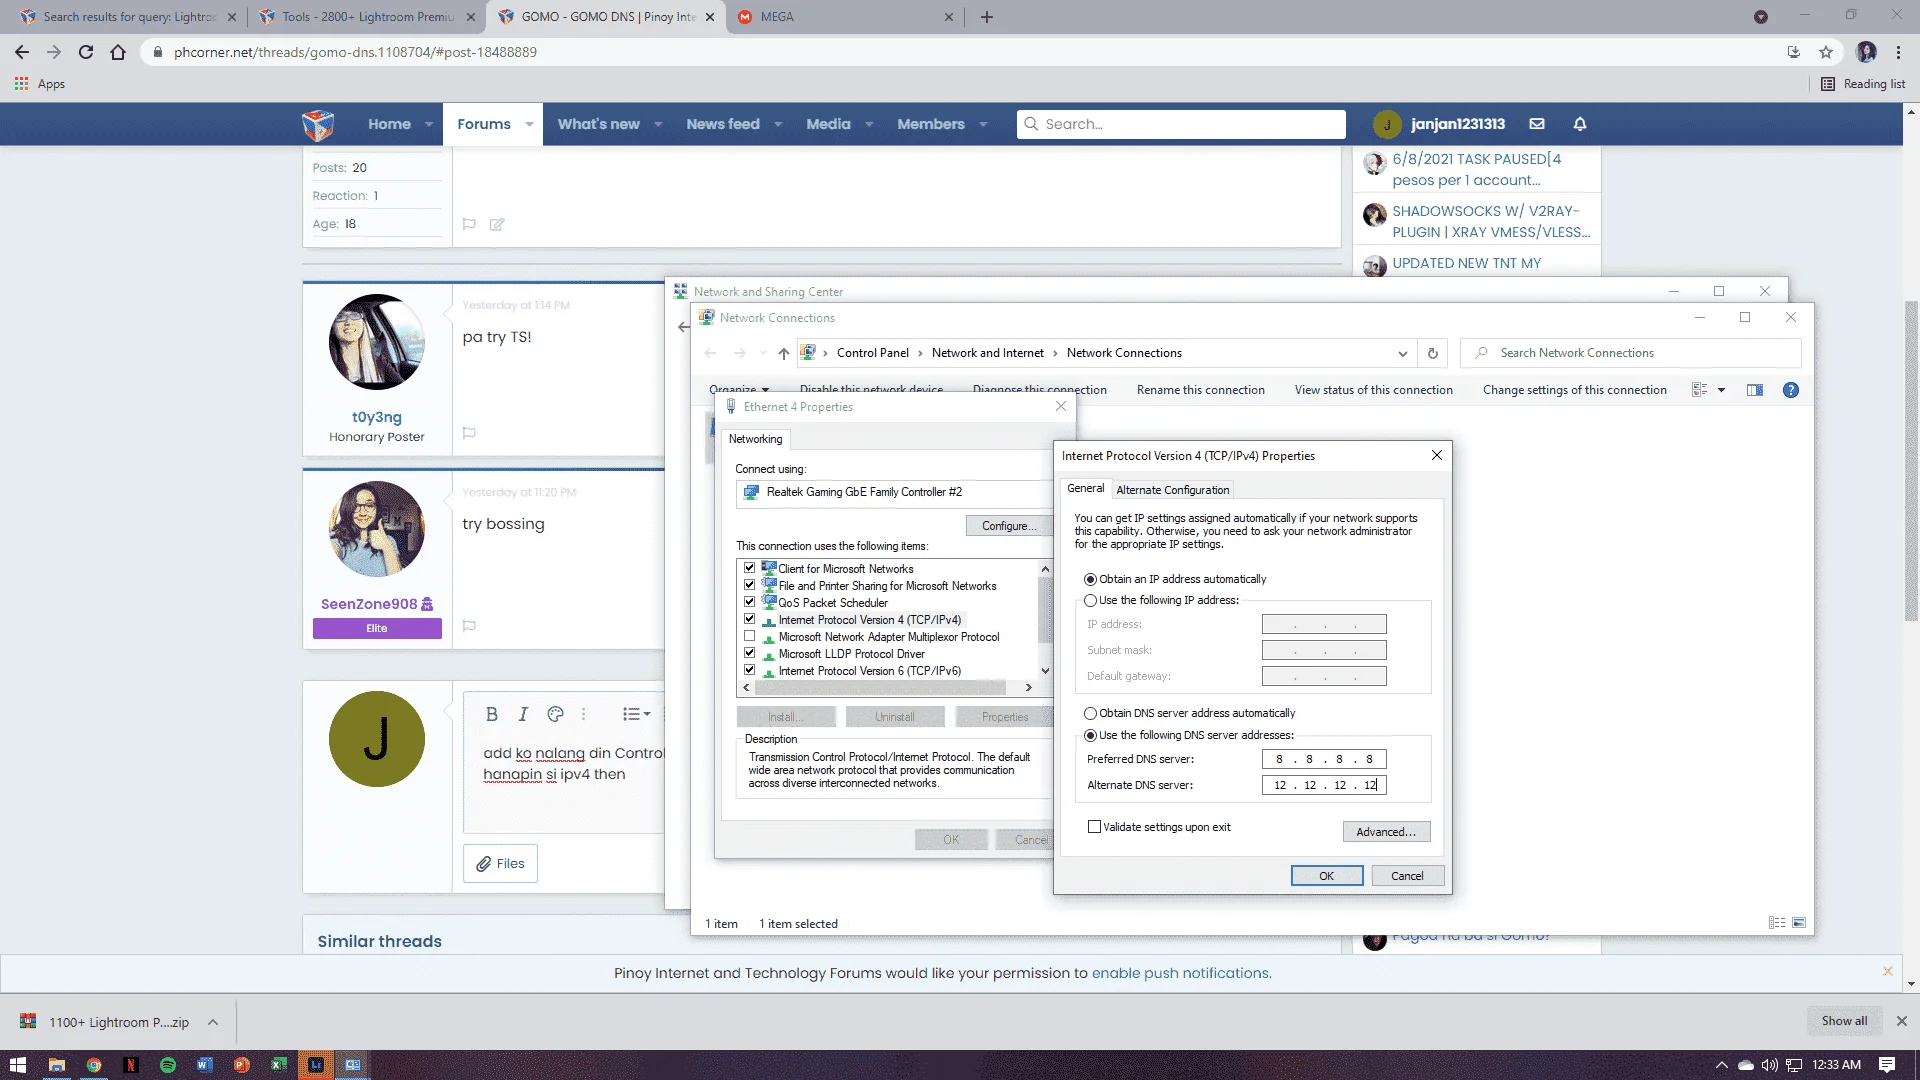This screenshot has height=1080, width=1920.
Task: Switch to the Alternate Configuration tab
Action: 1172,490
